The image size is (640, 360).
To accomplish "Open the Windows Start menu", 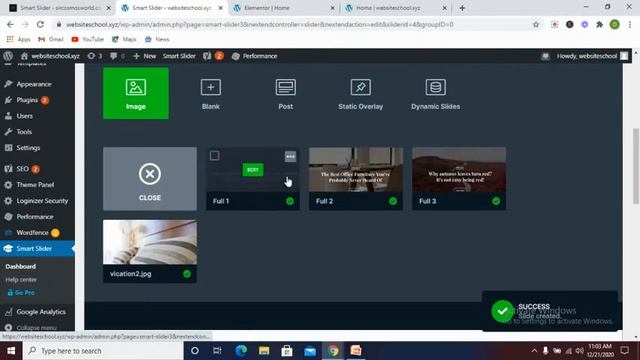I will click(11, 351).
